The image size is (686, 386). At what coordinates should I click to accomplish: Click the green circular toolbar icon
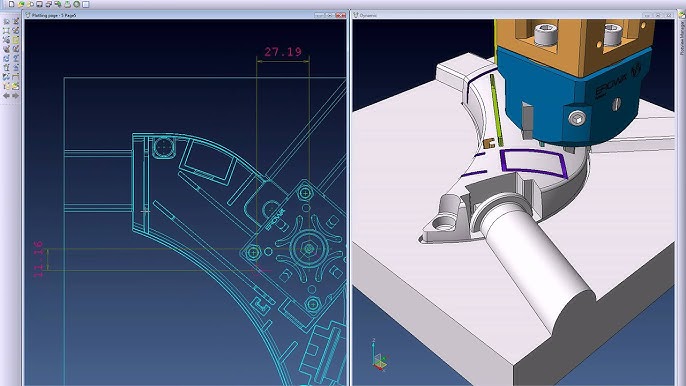pos(77,4)
